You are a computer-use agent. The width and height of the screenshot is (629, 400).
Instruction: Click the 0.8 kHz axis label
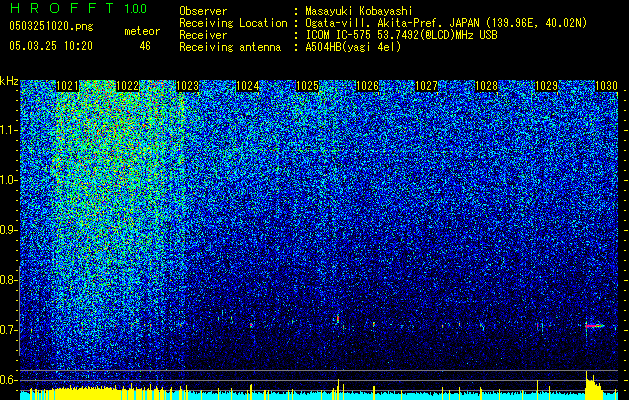(9, 280)
